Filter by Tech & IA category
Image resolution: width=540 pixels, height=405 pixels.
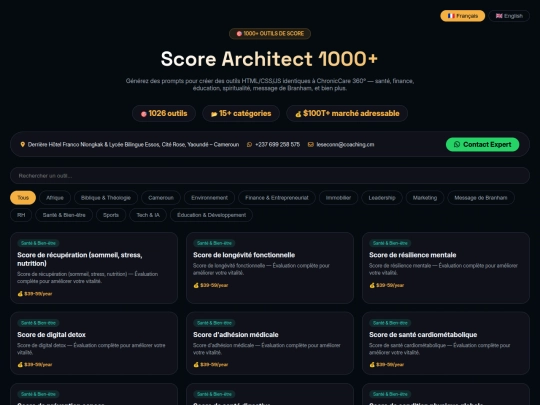click(148, 215)
